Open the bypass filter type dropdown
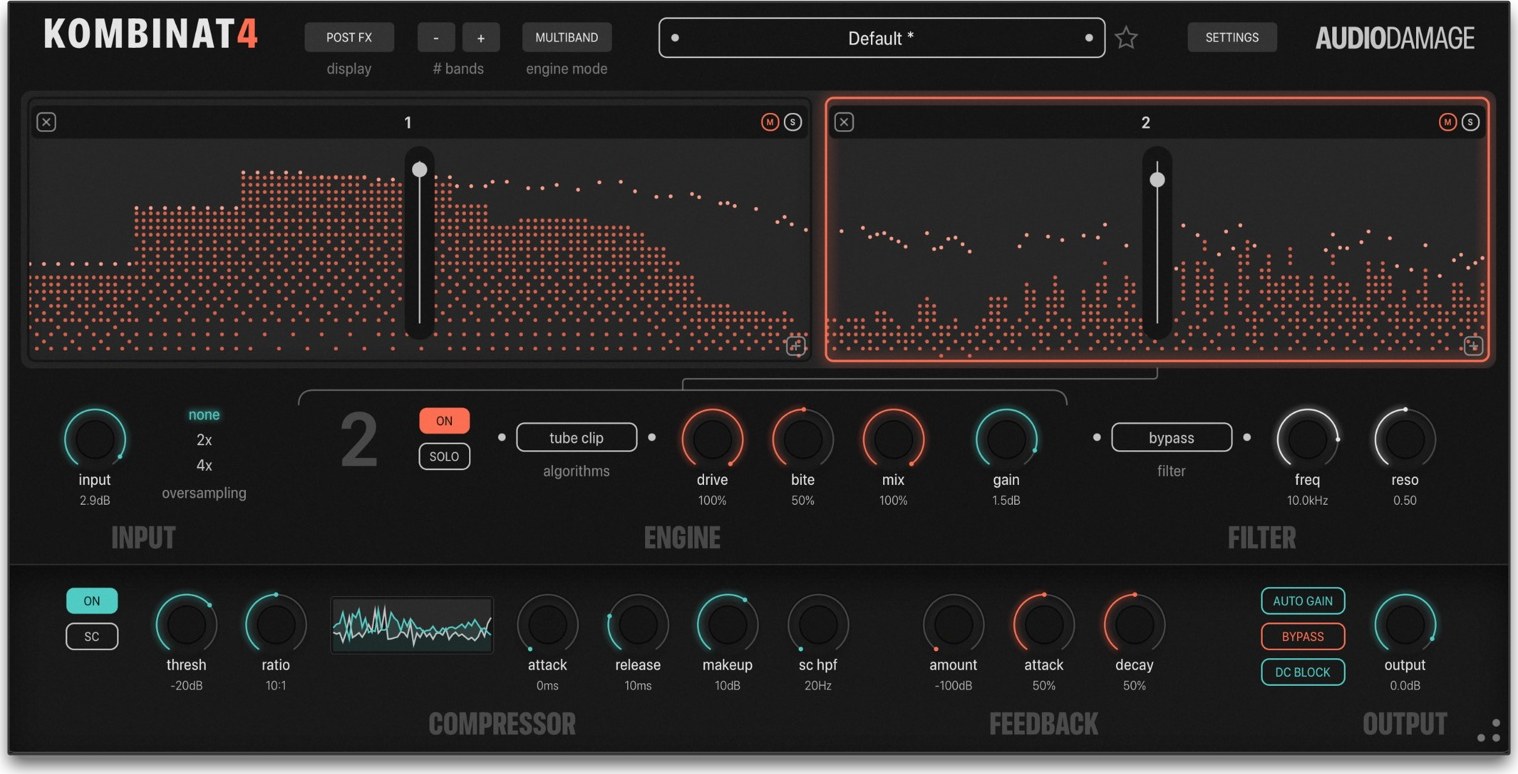The height and width of the screenshot is (774, 1518). (1171, 438)
